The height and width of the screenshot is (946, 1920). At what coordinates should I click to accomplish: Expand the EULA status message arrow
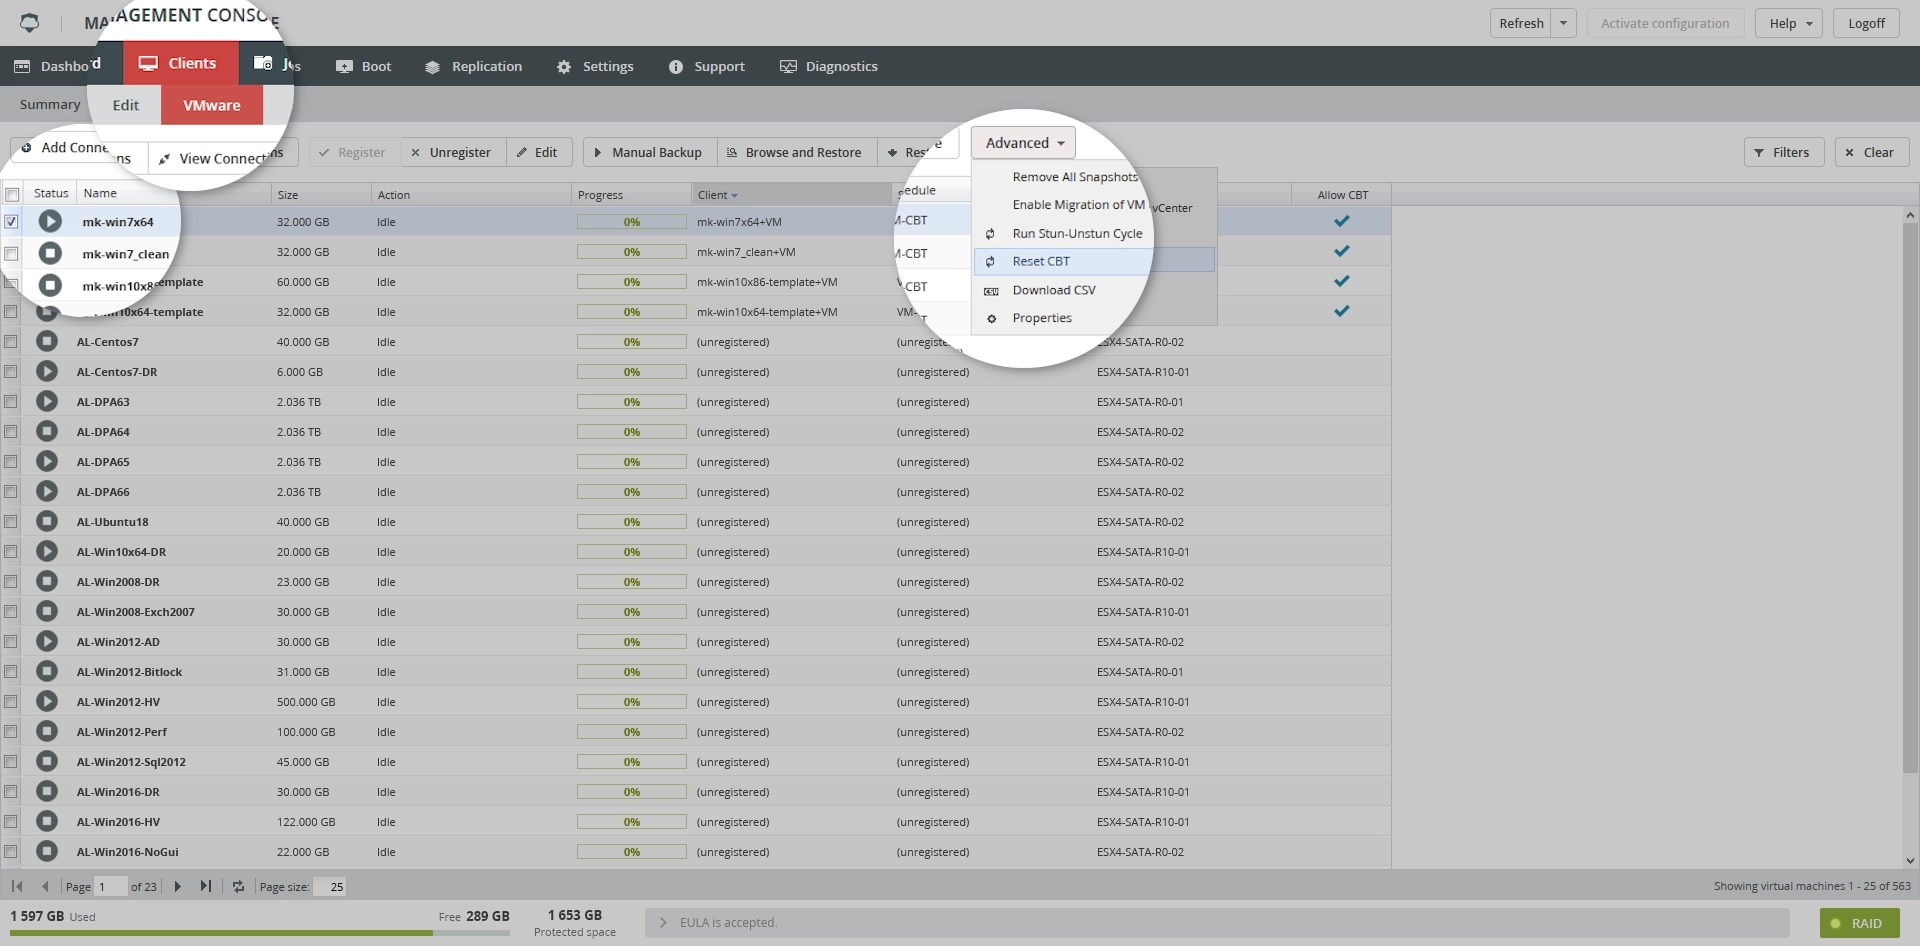[x=662, y=922]
